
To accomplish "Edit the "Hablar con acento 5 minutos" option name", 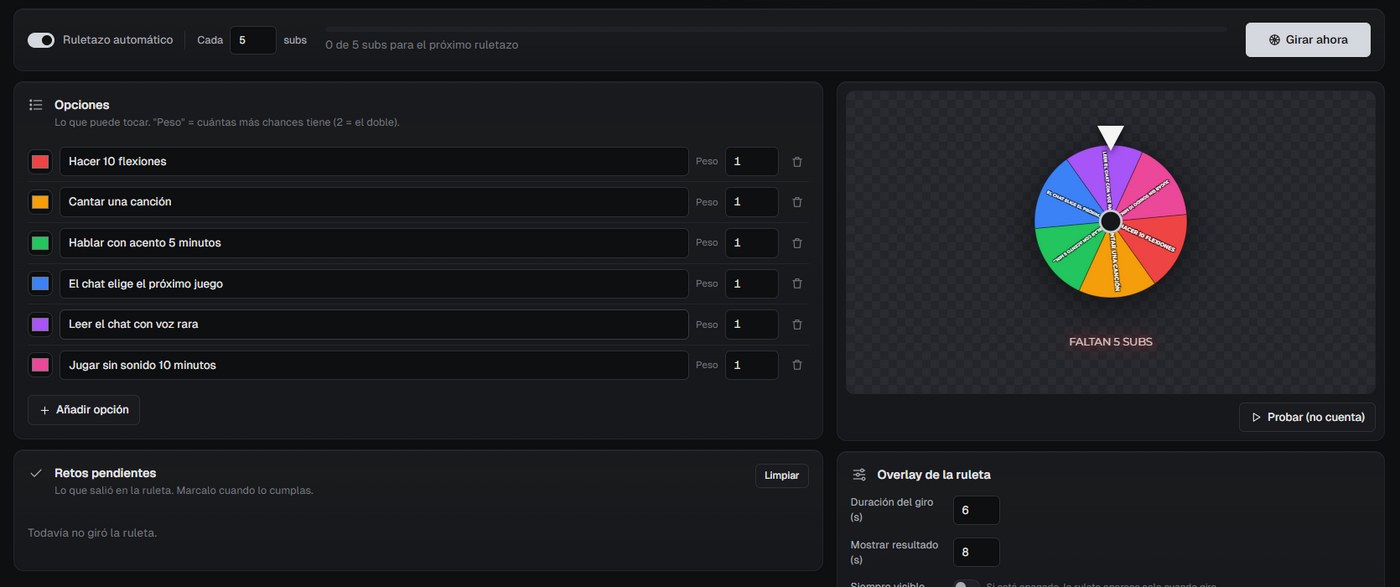I will coord(374,243).
